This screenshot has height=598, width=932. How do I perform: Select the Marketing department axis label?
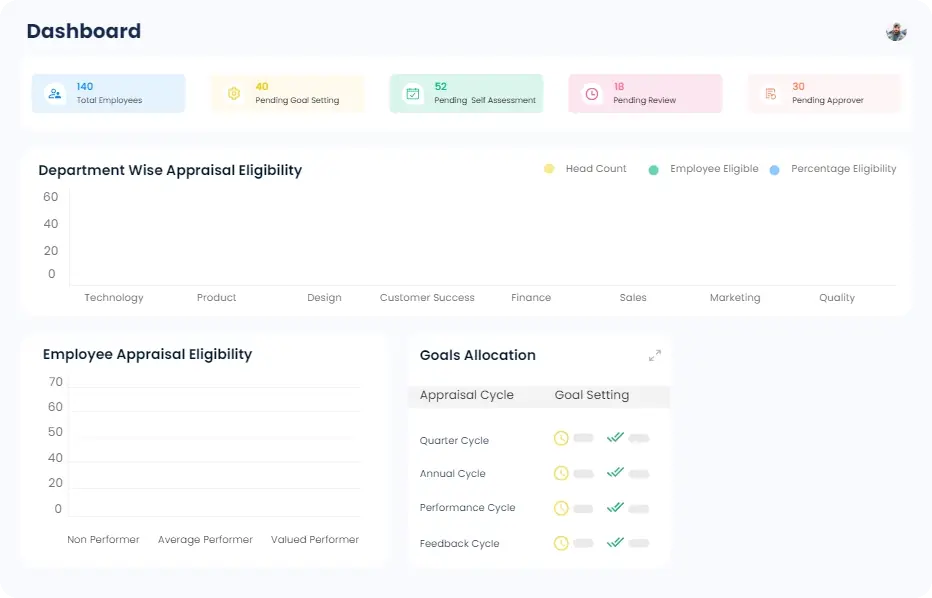tap(735, 298)
